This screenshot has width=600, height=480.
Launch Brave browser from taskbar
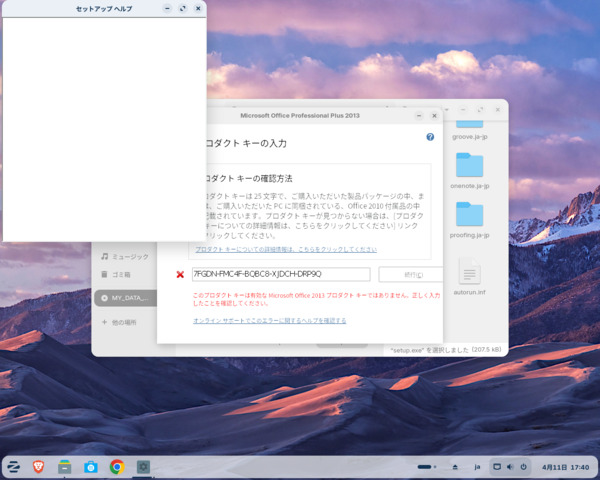click(x=38, y=467)
